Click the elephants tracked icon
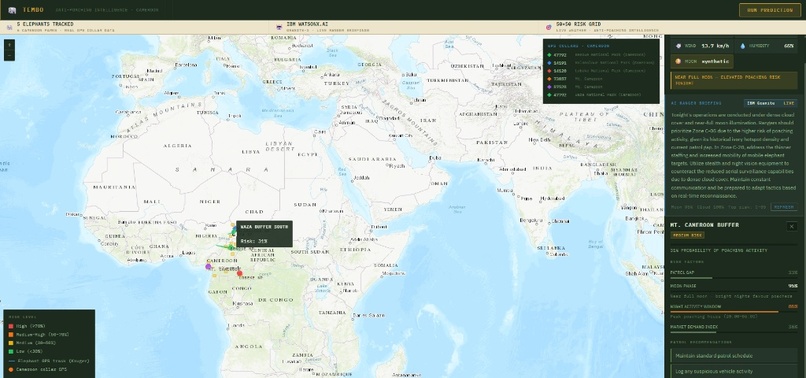Screen dimensions: 806x378 10,27
